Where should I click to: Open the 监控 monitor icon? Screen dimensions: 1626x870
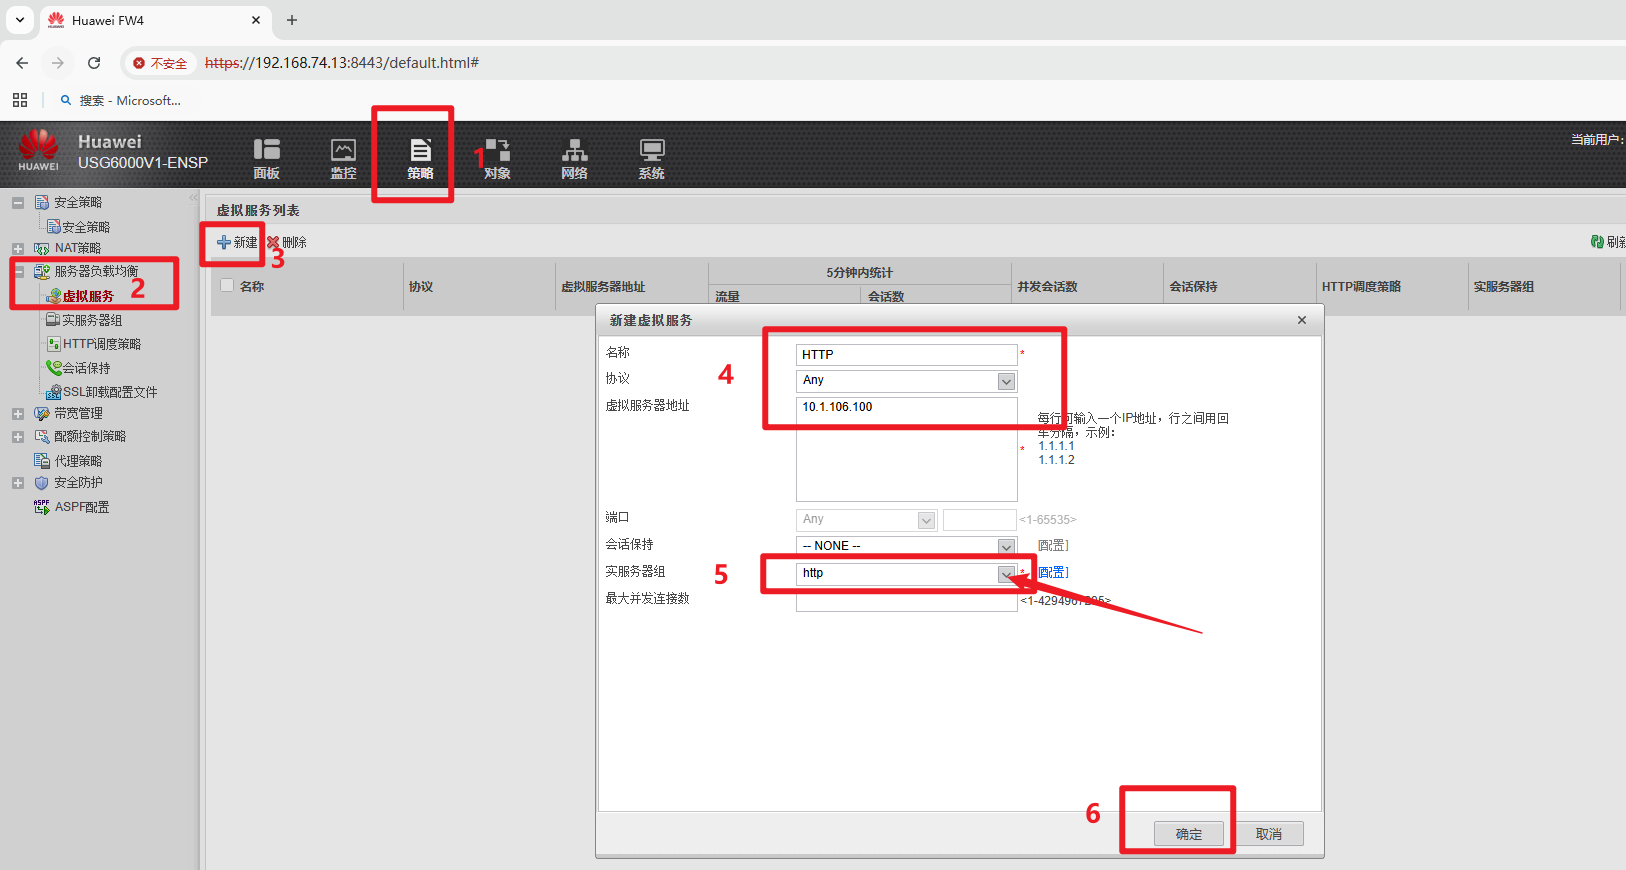343,157
